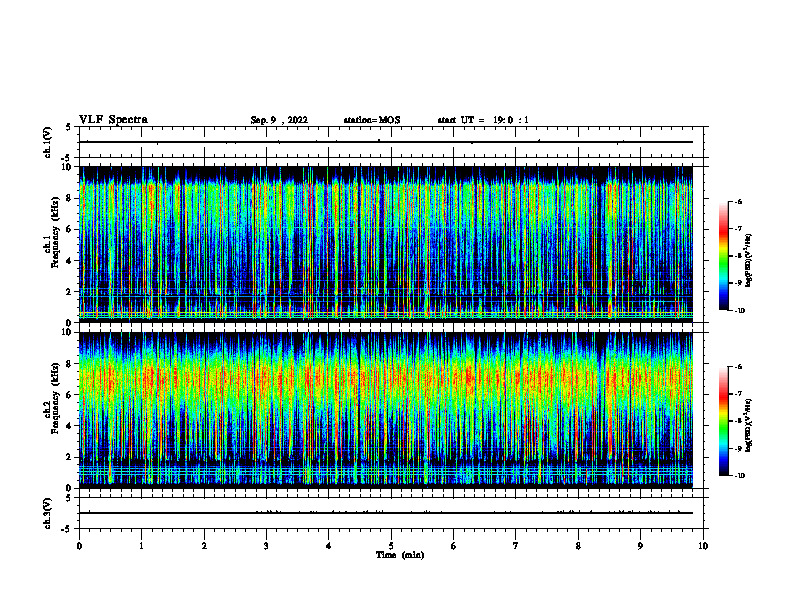Image resolution: width=792 pixels, height=612 pixels.
Task: Click the ch.1 frequency tick label "4"
Action: (x=70, y=261)
